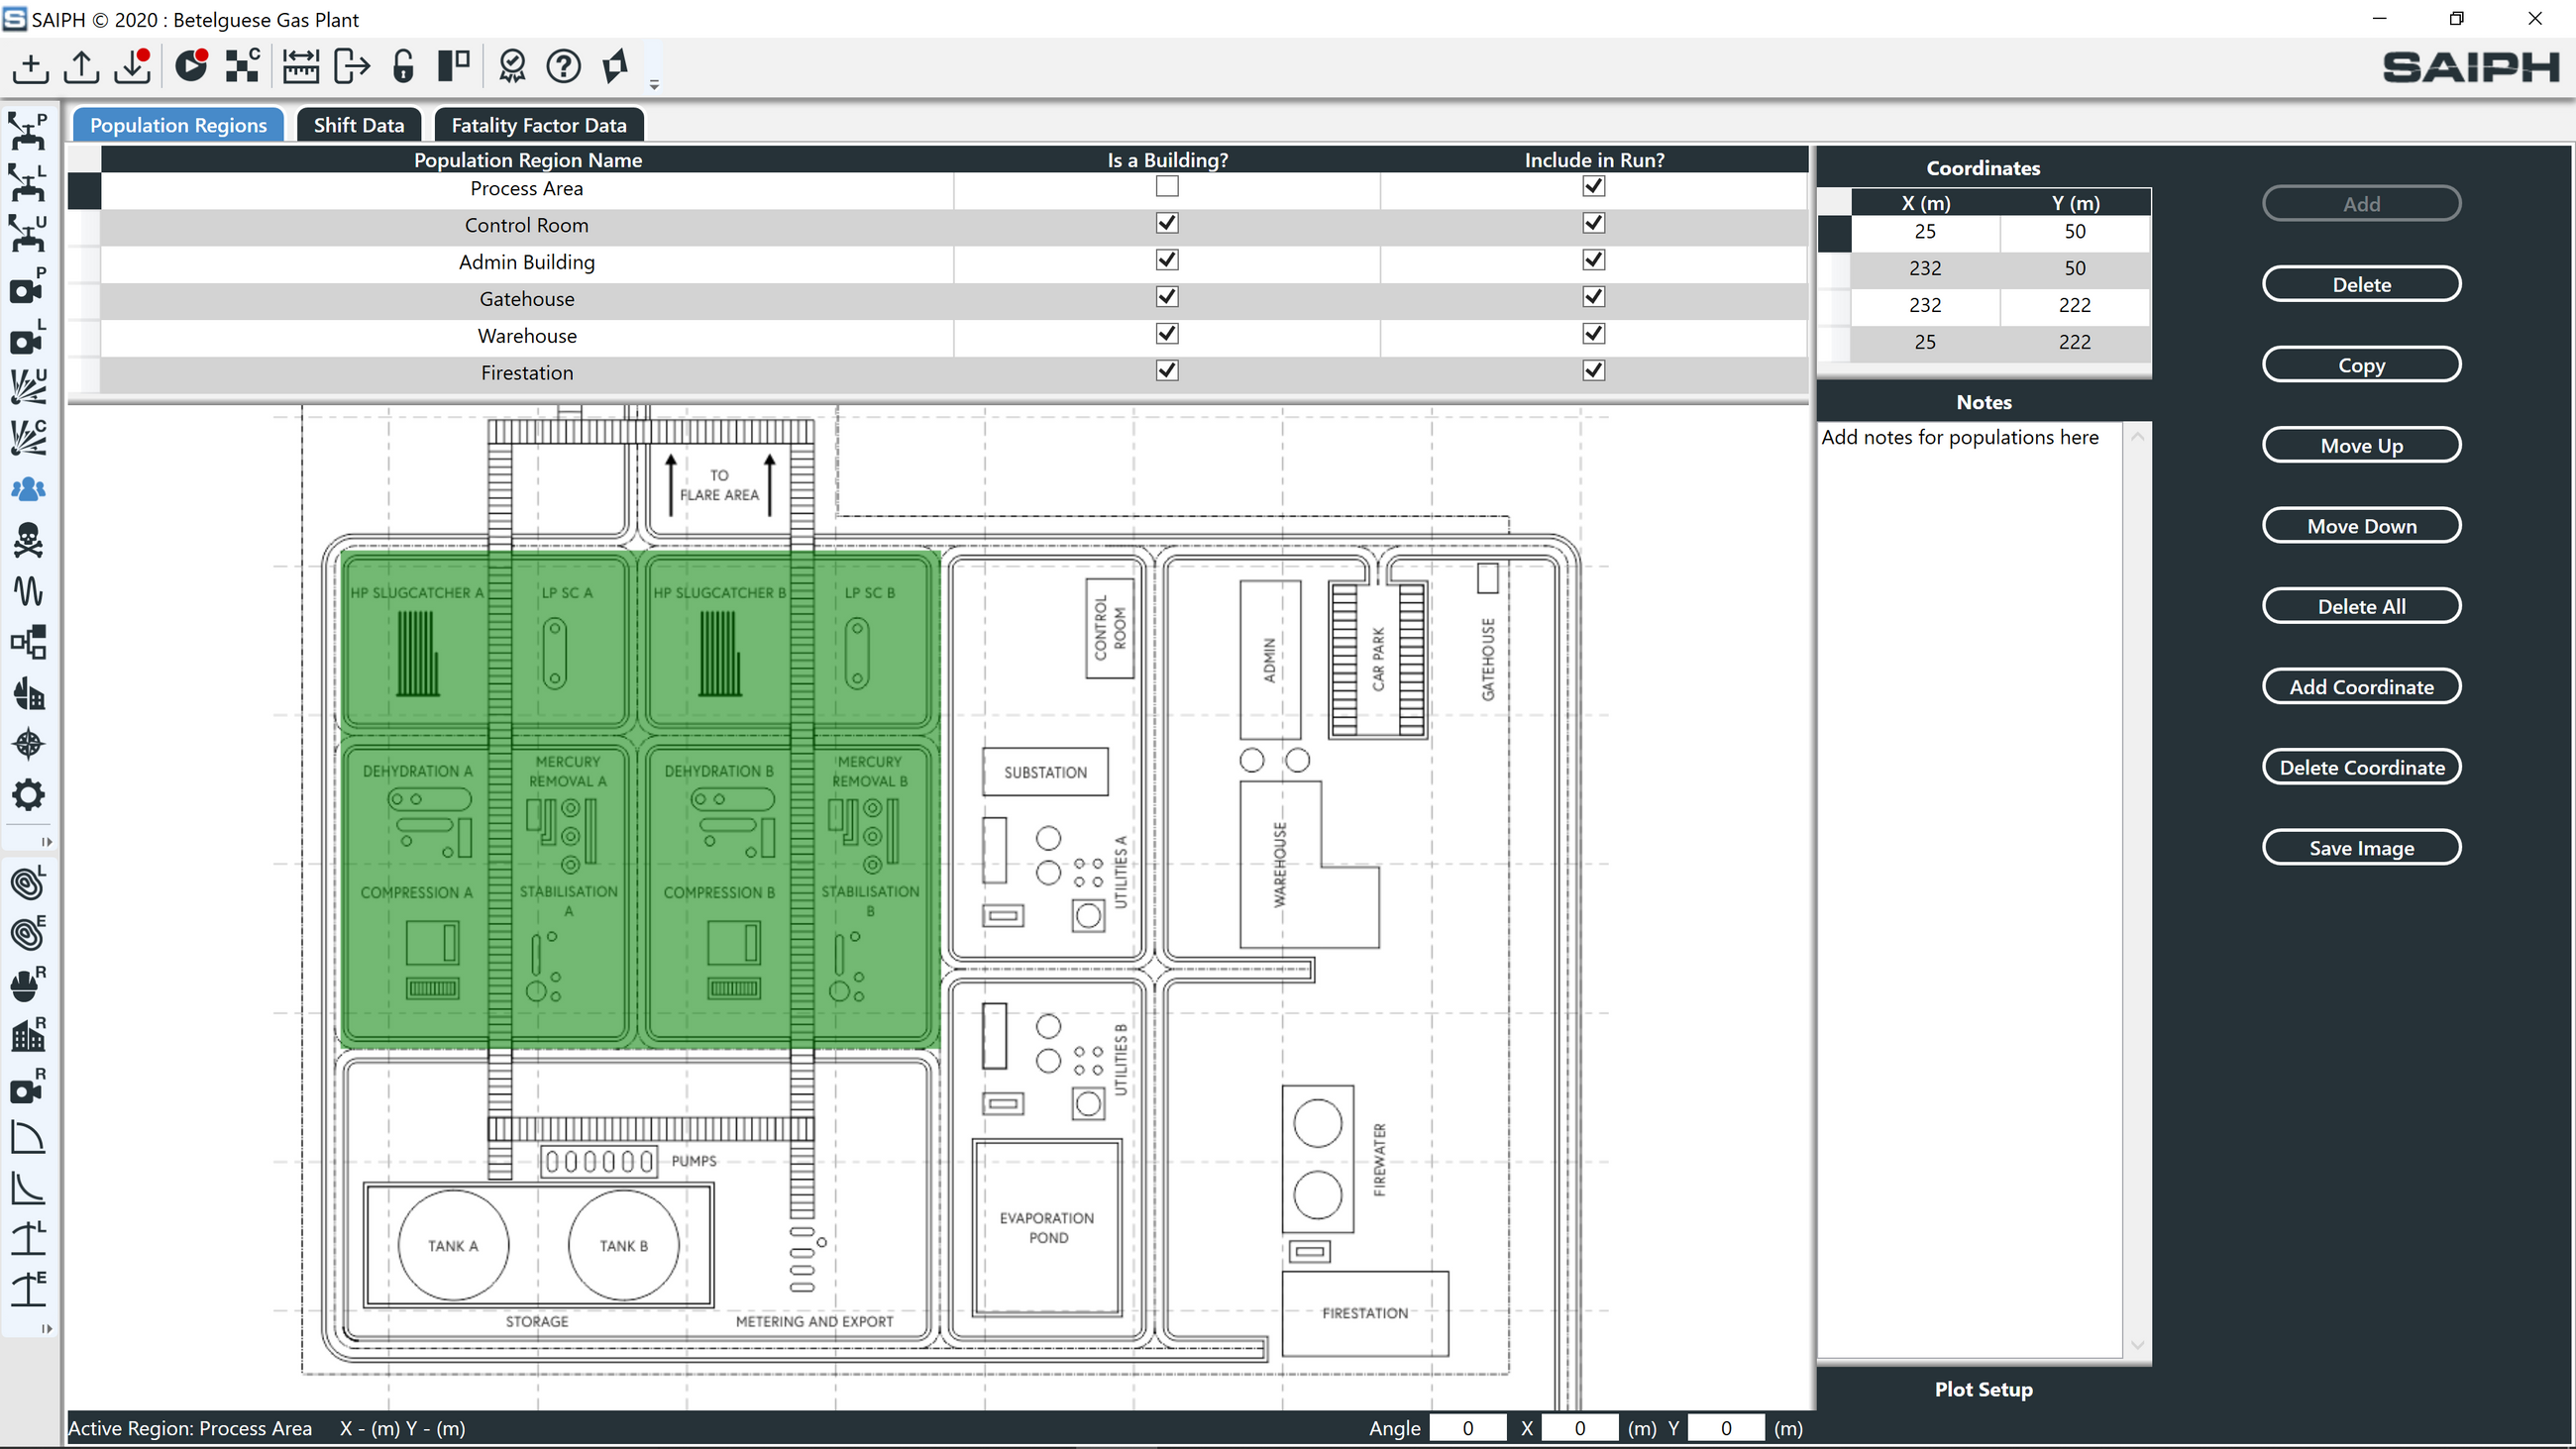Open the gear settings sidebar icon

(x=28, y=796)
